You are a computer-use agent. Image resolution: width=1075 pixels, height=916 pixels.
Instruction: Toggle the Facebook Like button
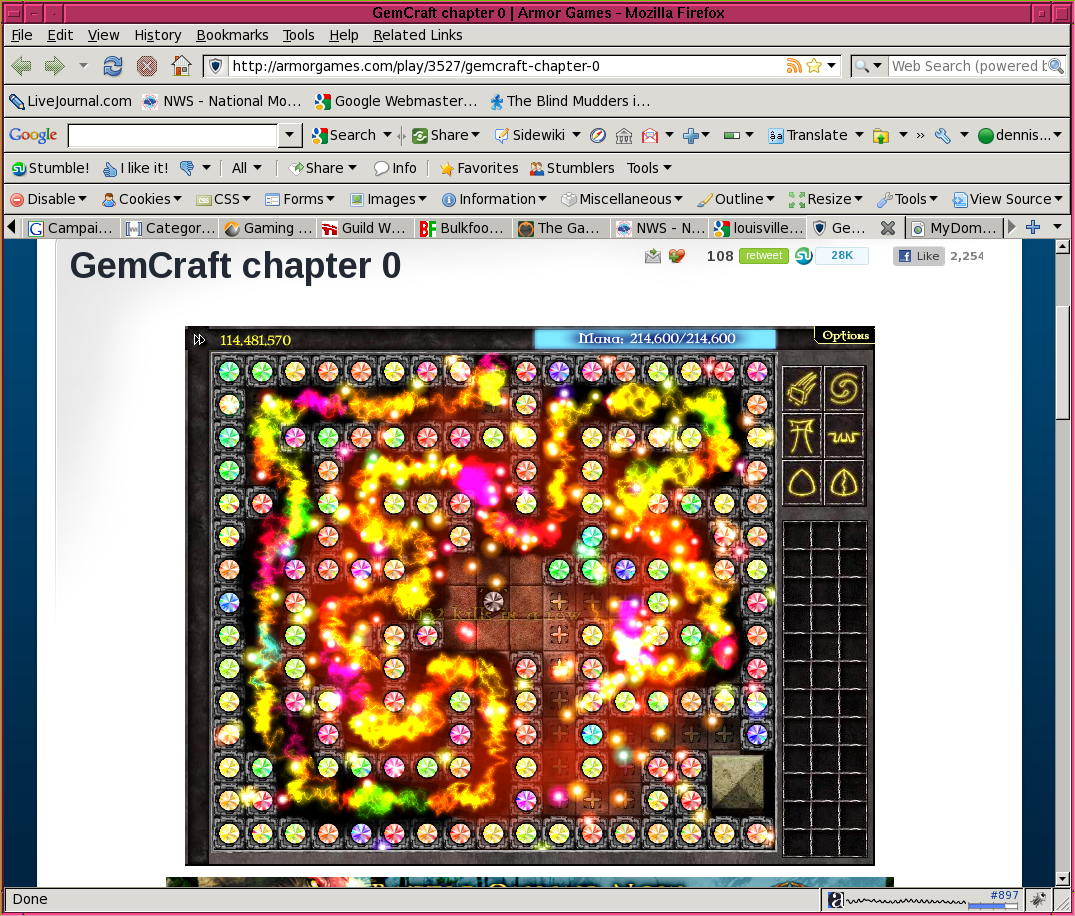tap(918, 256)
